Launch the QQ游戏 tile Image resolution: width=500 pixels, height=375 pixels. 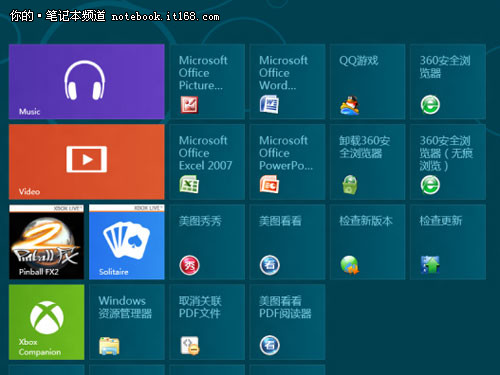[x=367, y=82]
